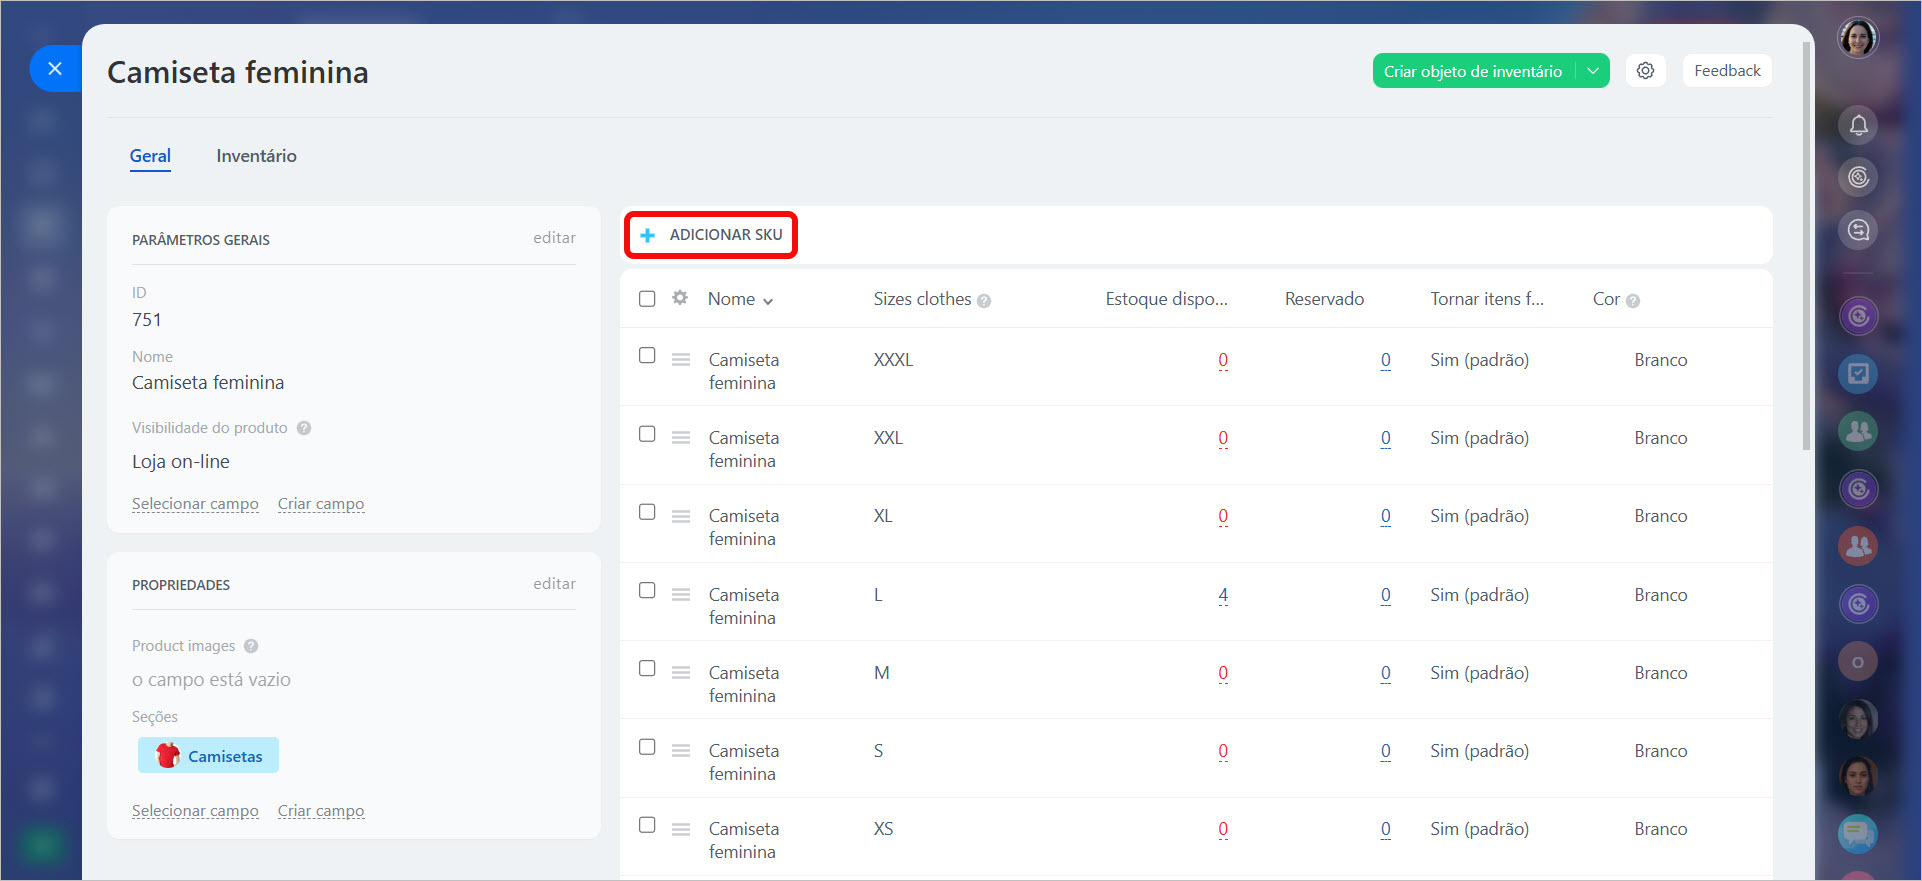1922x881 pixels.
Task: Click editar in Propriedades section
Action: point(554,584)
